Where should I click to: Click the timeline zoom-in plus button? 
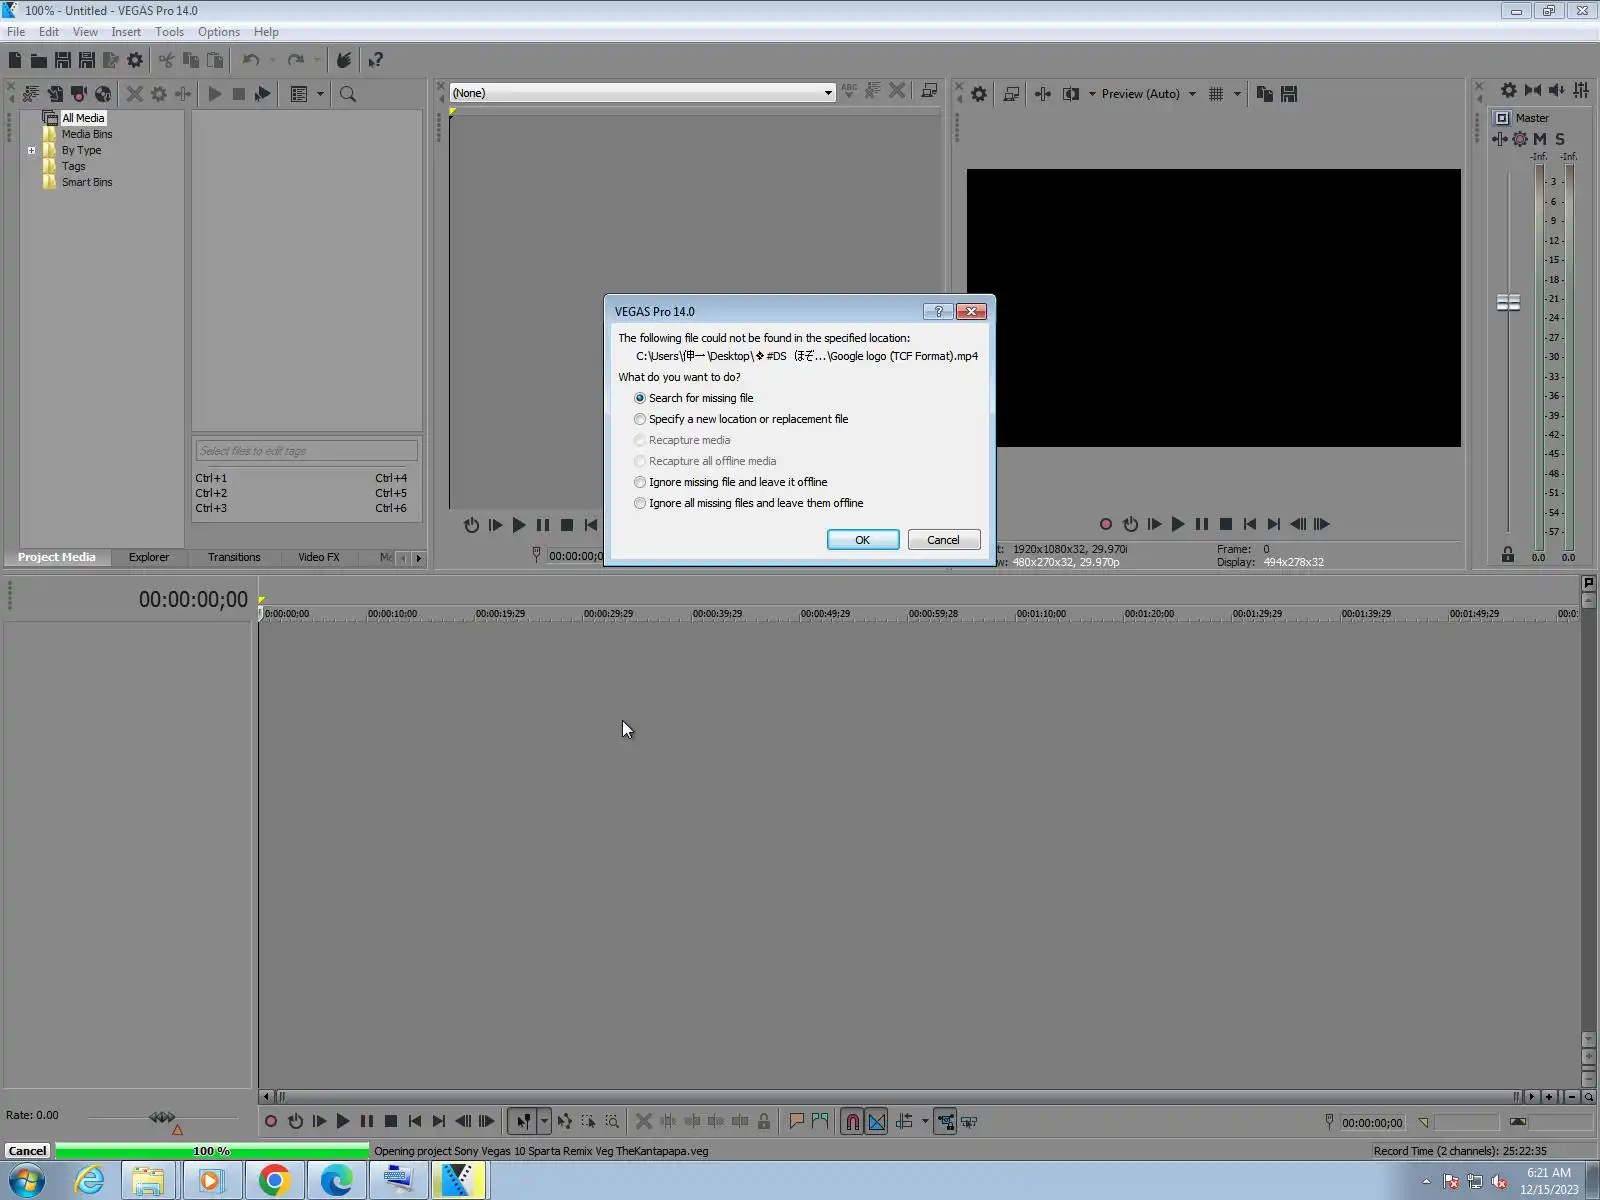tap(1549, 1097)
